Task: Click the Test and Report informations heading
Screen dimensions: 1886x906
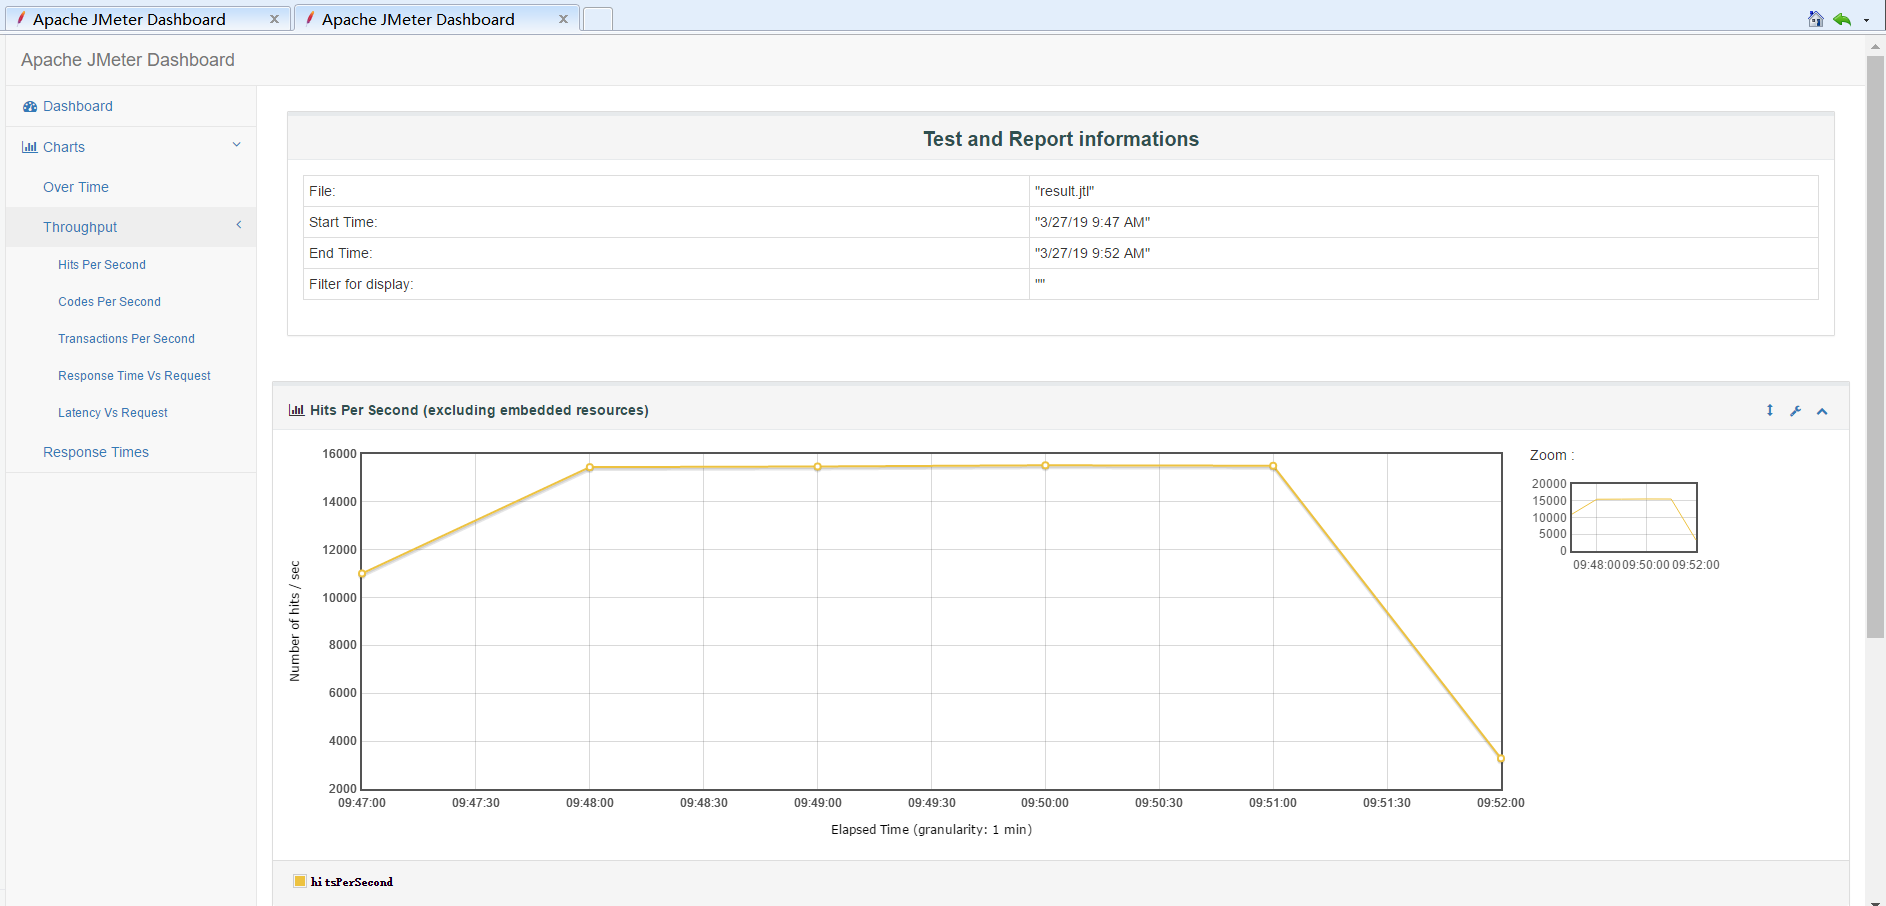Action: coord(1061,139)
